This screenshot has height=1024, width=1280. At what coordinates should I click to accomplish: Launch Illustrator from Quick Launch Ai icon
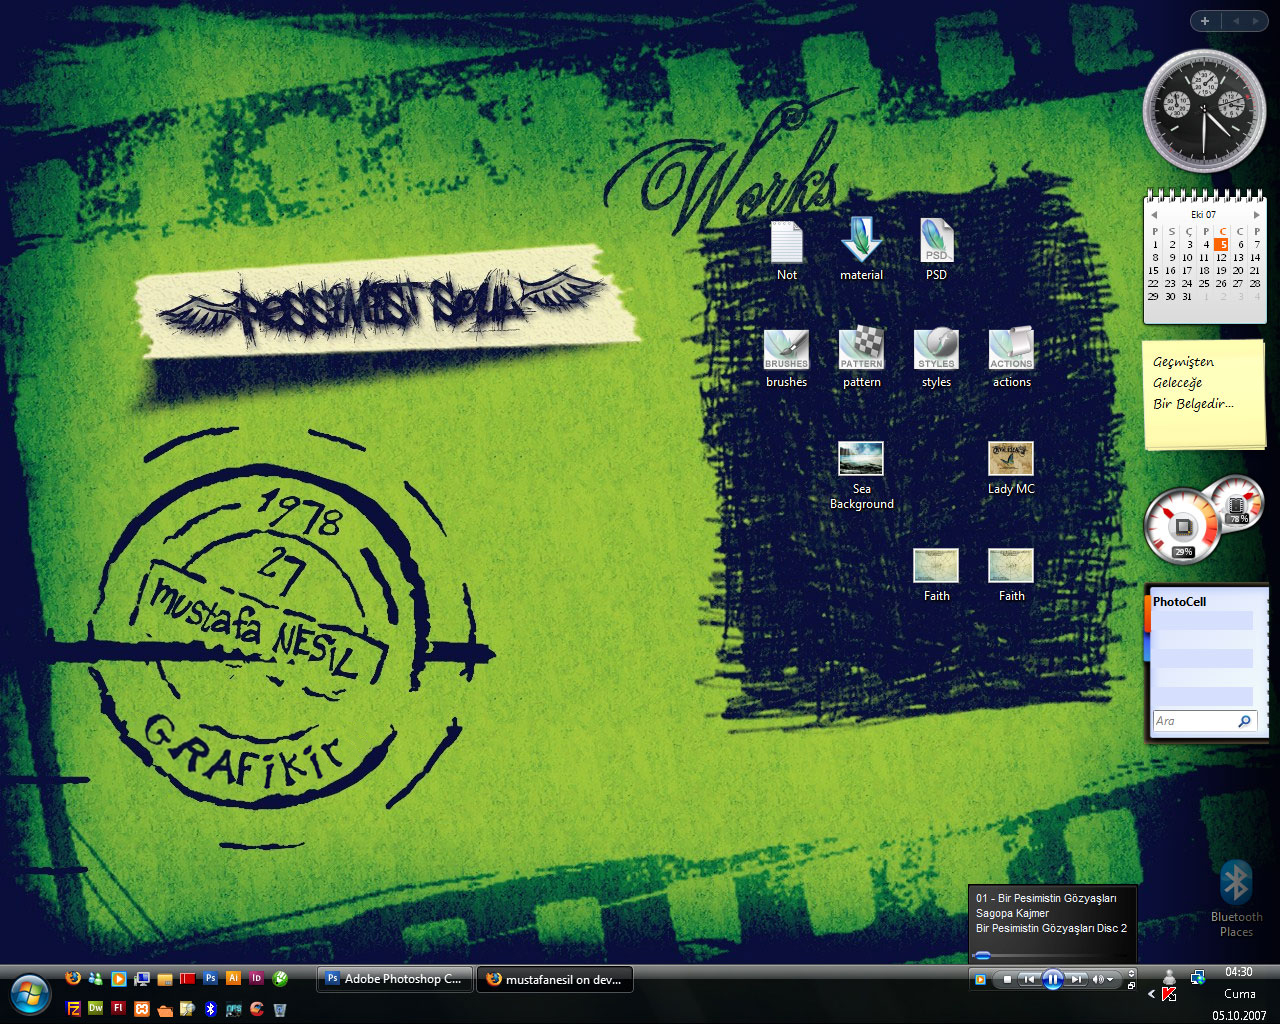coord(233,978)
